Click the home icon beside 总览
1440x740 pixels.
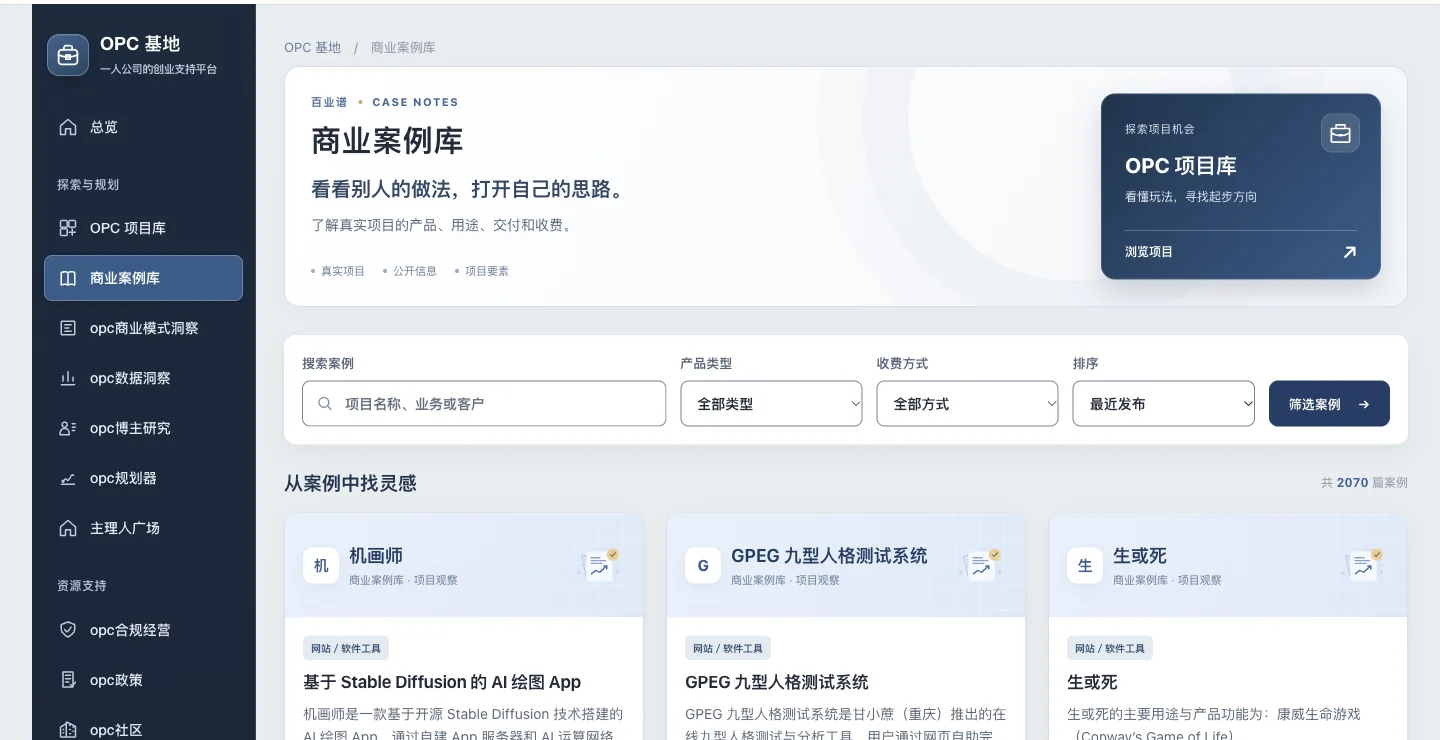click(68, 127)
